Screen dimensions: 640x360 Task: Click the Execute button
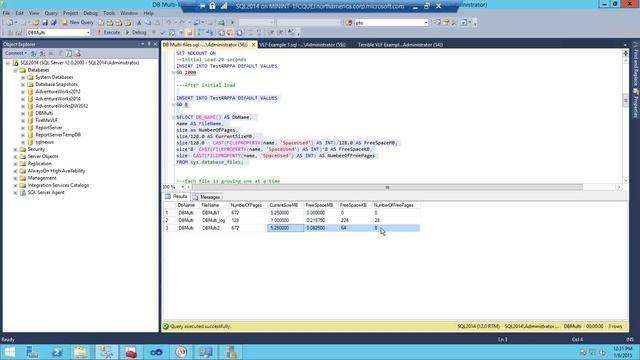108,32
